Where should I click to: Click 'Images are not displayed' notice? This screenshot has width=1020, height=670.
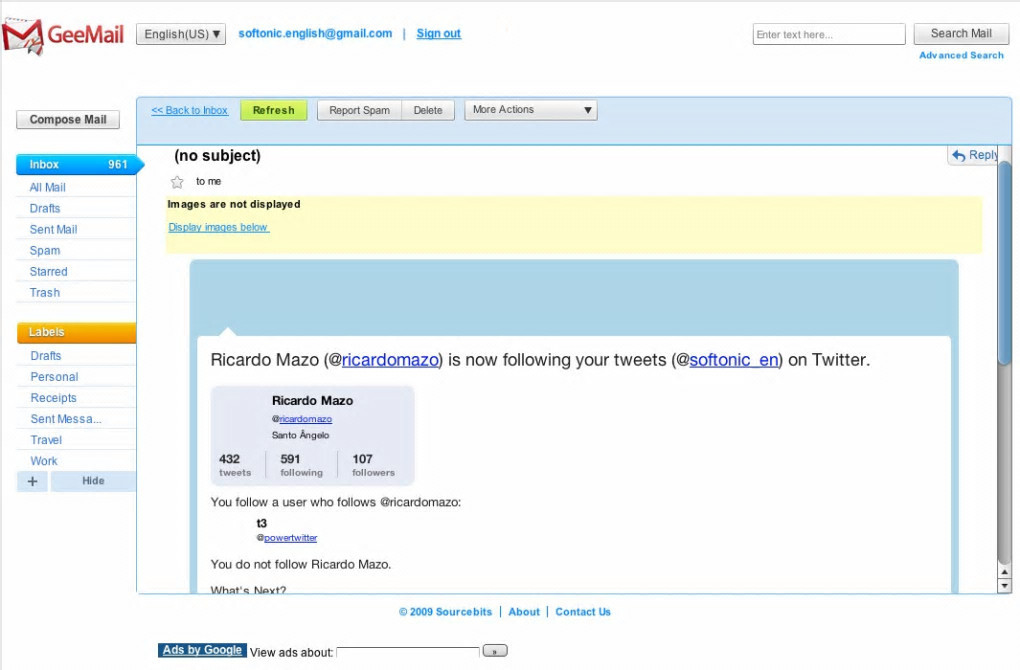(x=234, y=204)
